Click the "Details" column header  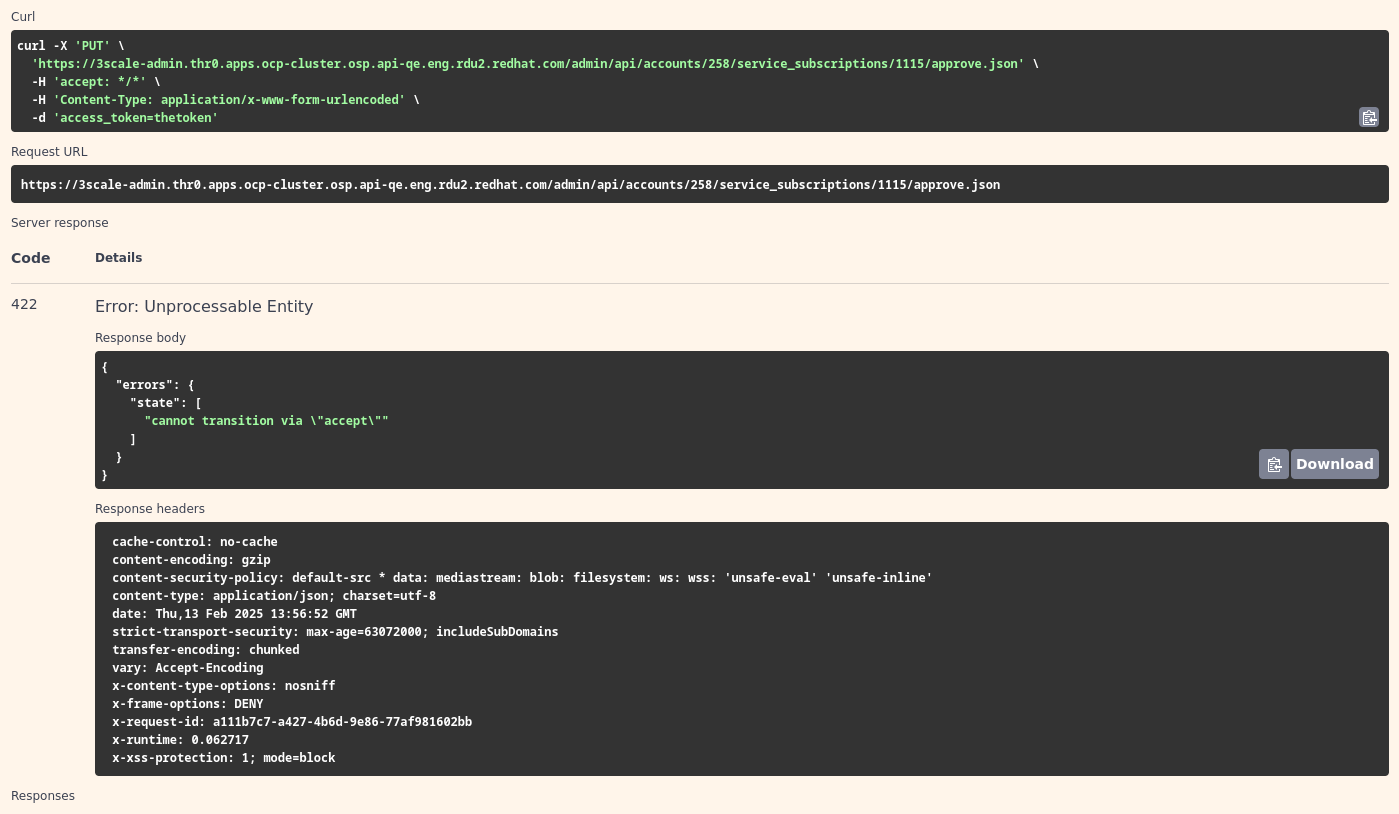[118, 258]
